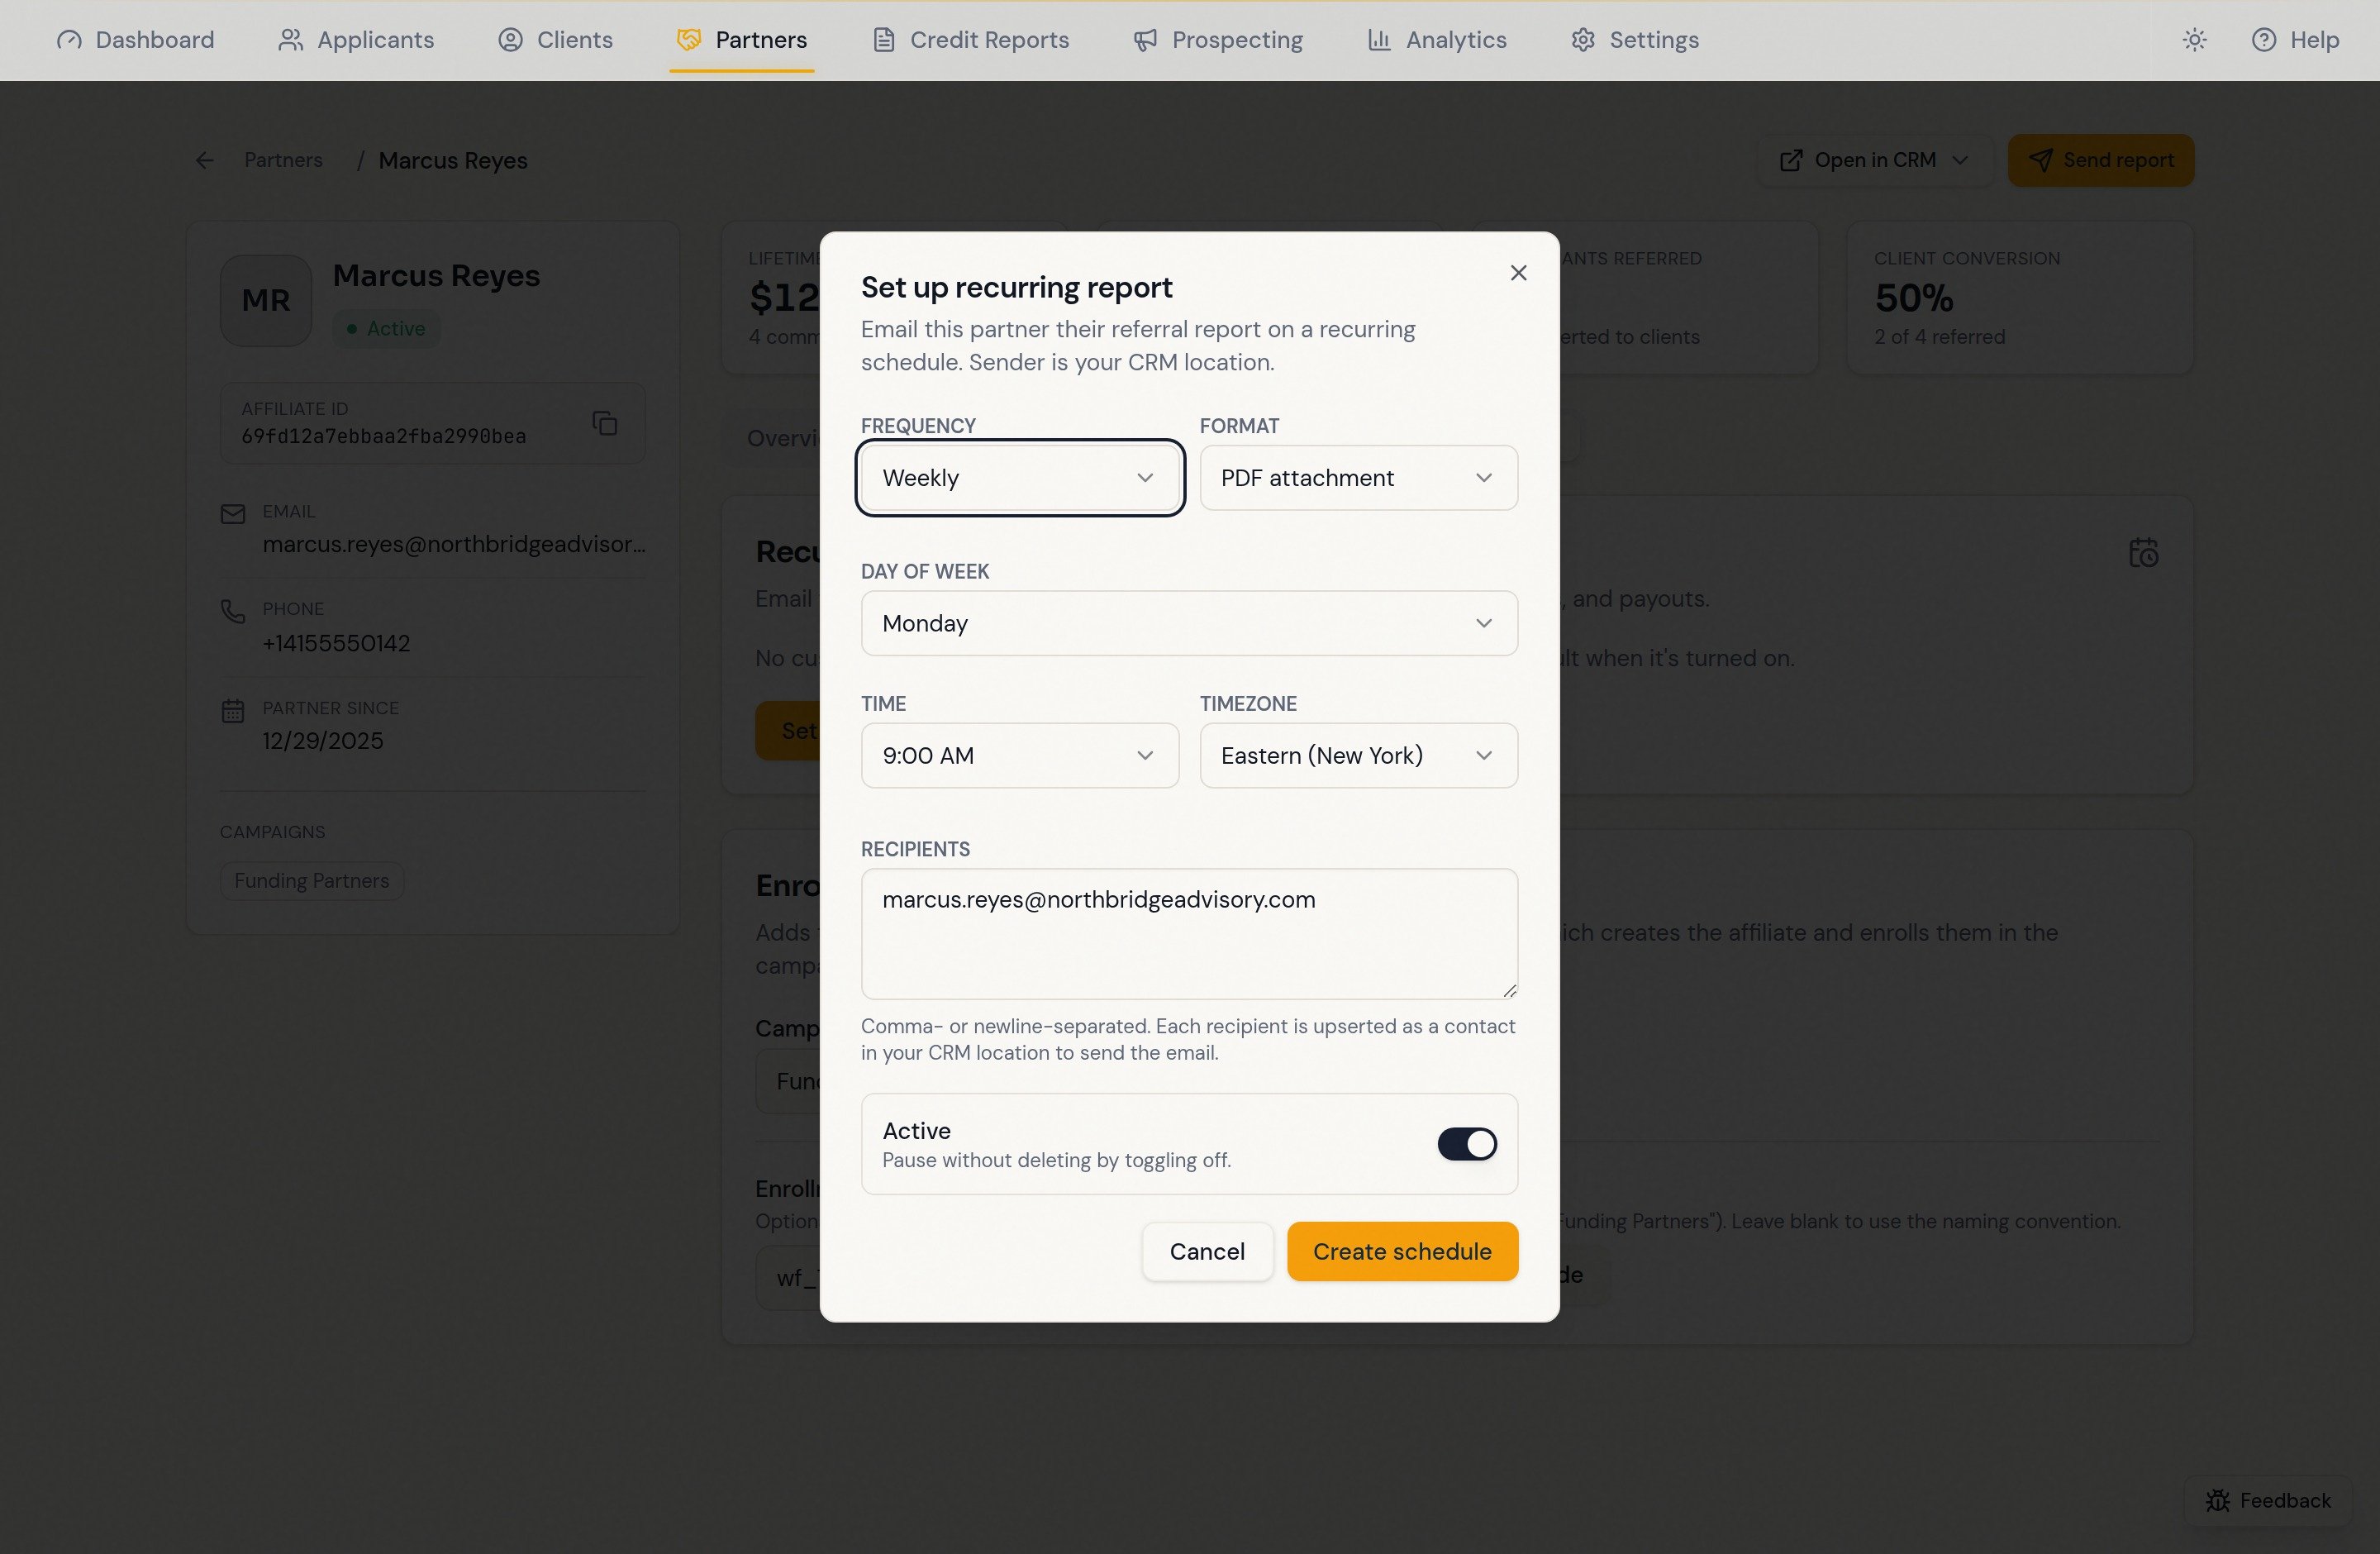Expand the Open in CRM dropdown

tap(1874, 160)
